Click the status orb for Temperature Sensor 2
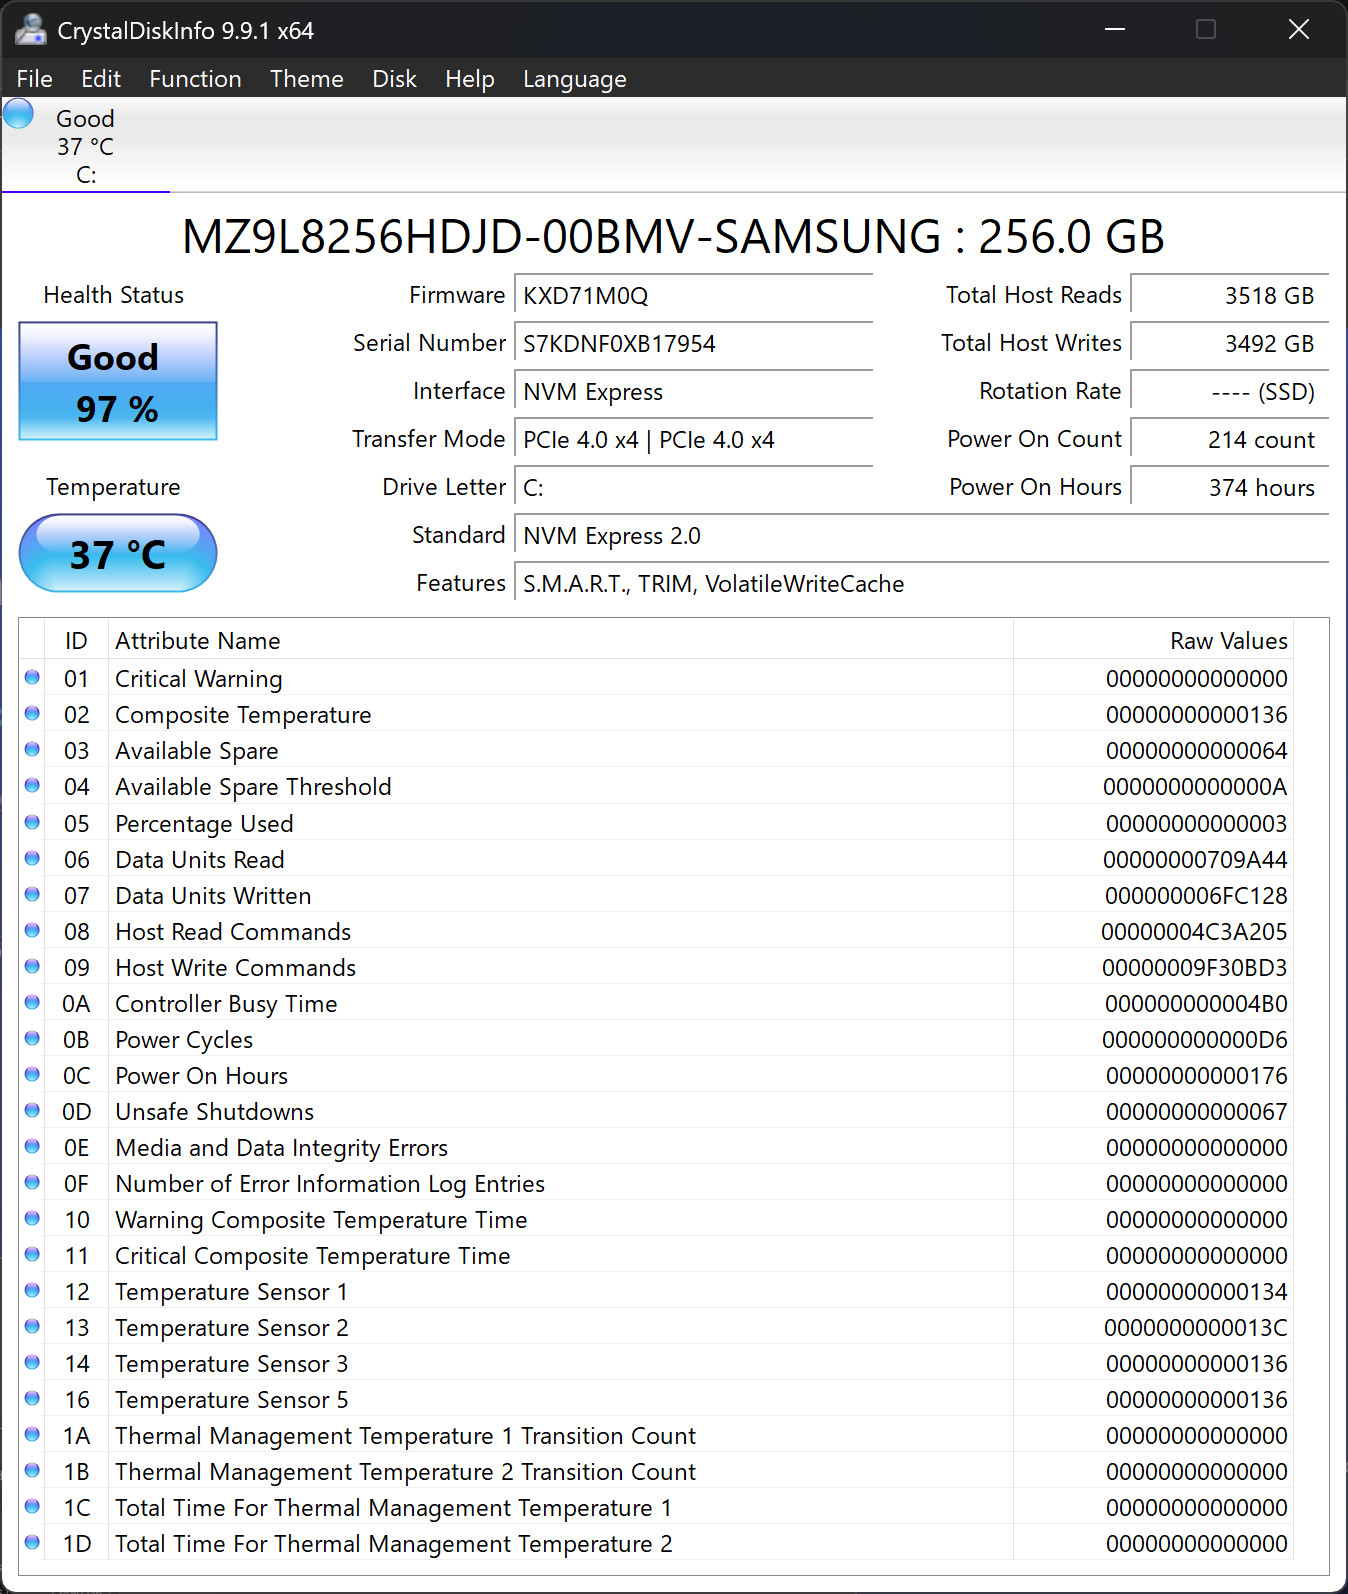Screen dimensions: 1348x1594 coord(32,1327)
